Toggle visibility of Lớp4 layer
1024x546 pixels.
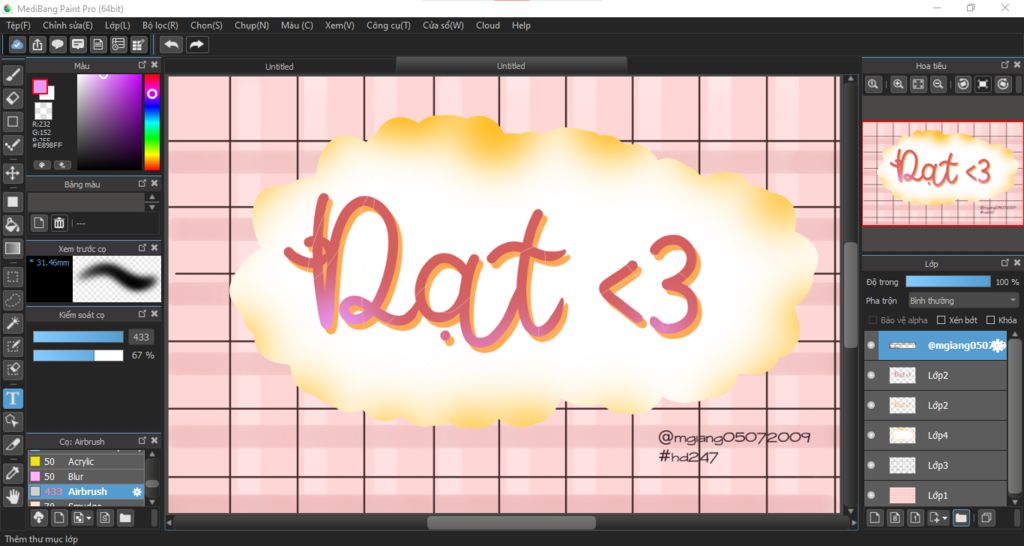[x=871, y=436]
